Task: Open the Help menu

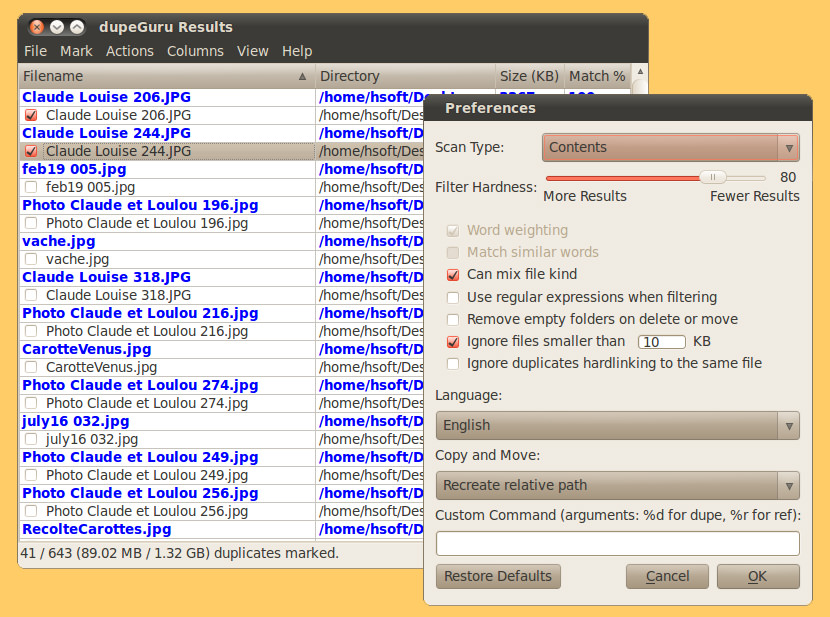Action: [297, 51]
